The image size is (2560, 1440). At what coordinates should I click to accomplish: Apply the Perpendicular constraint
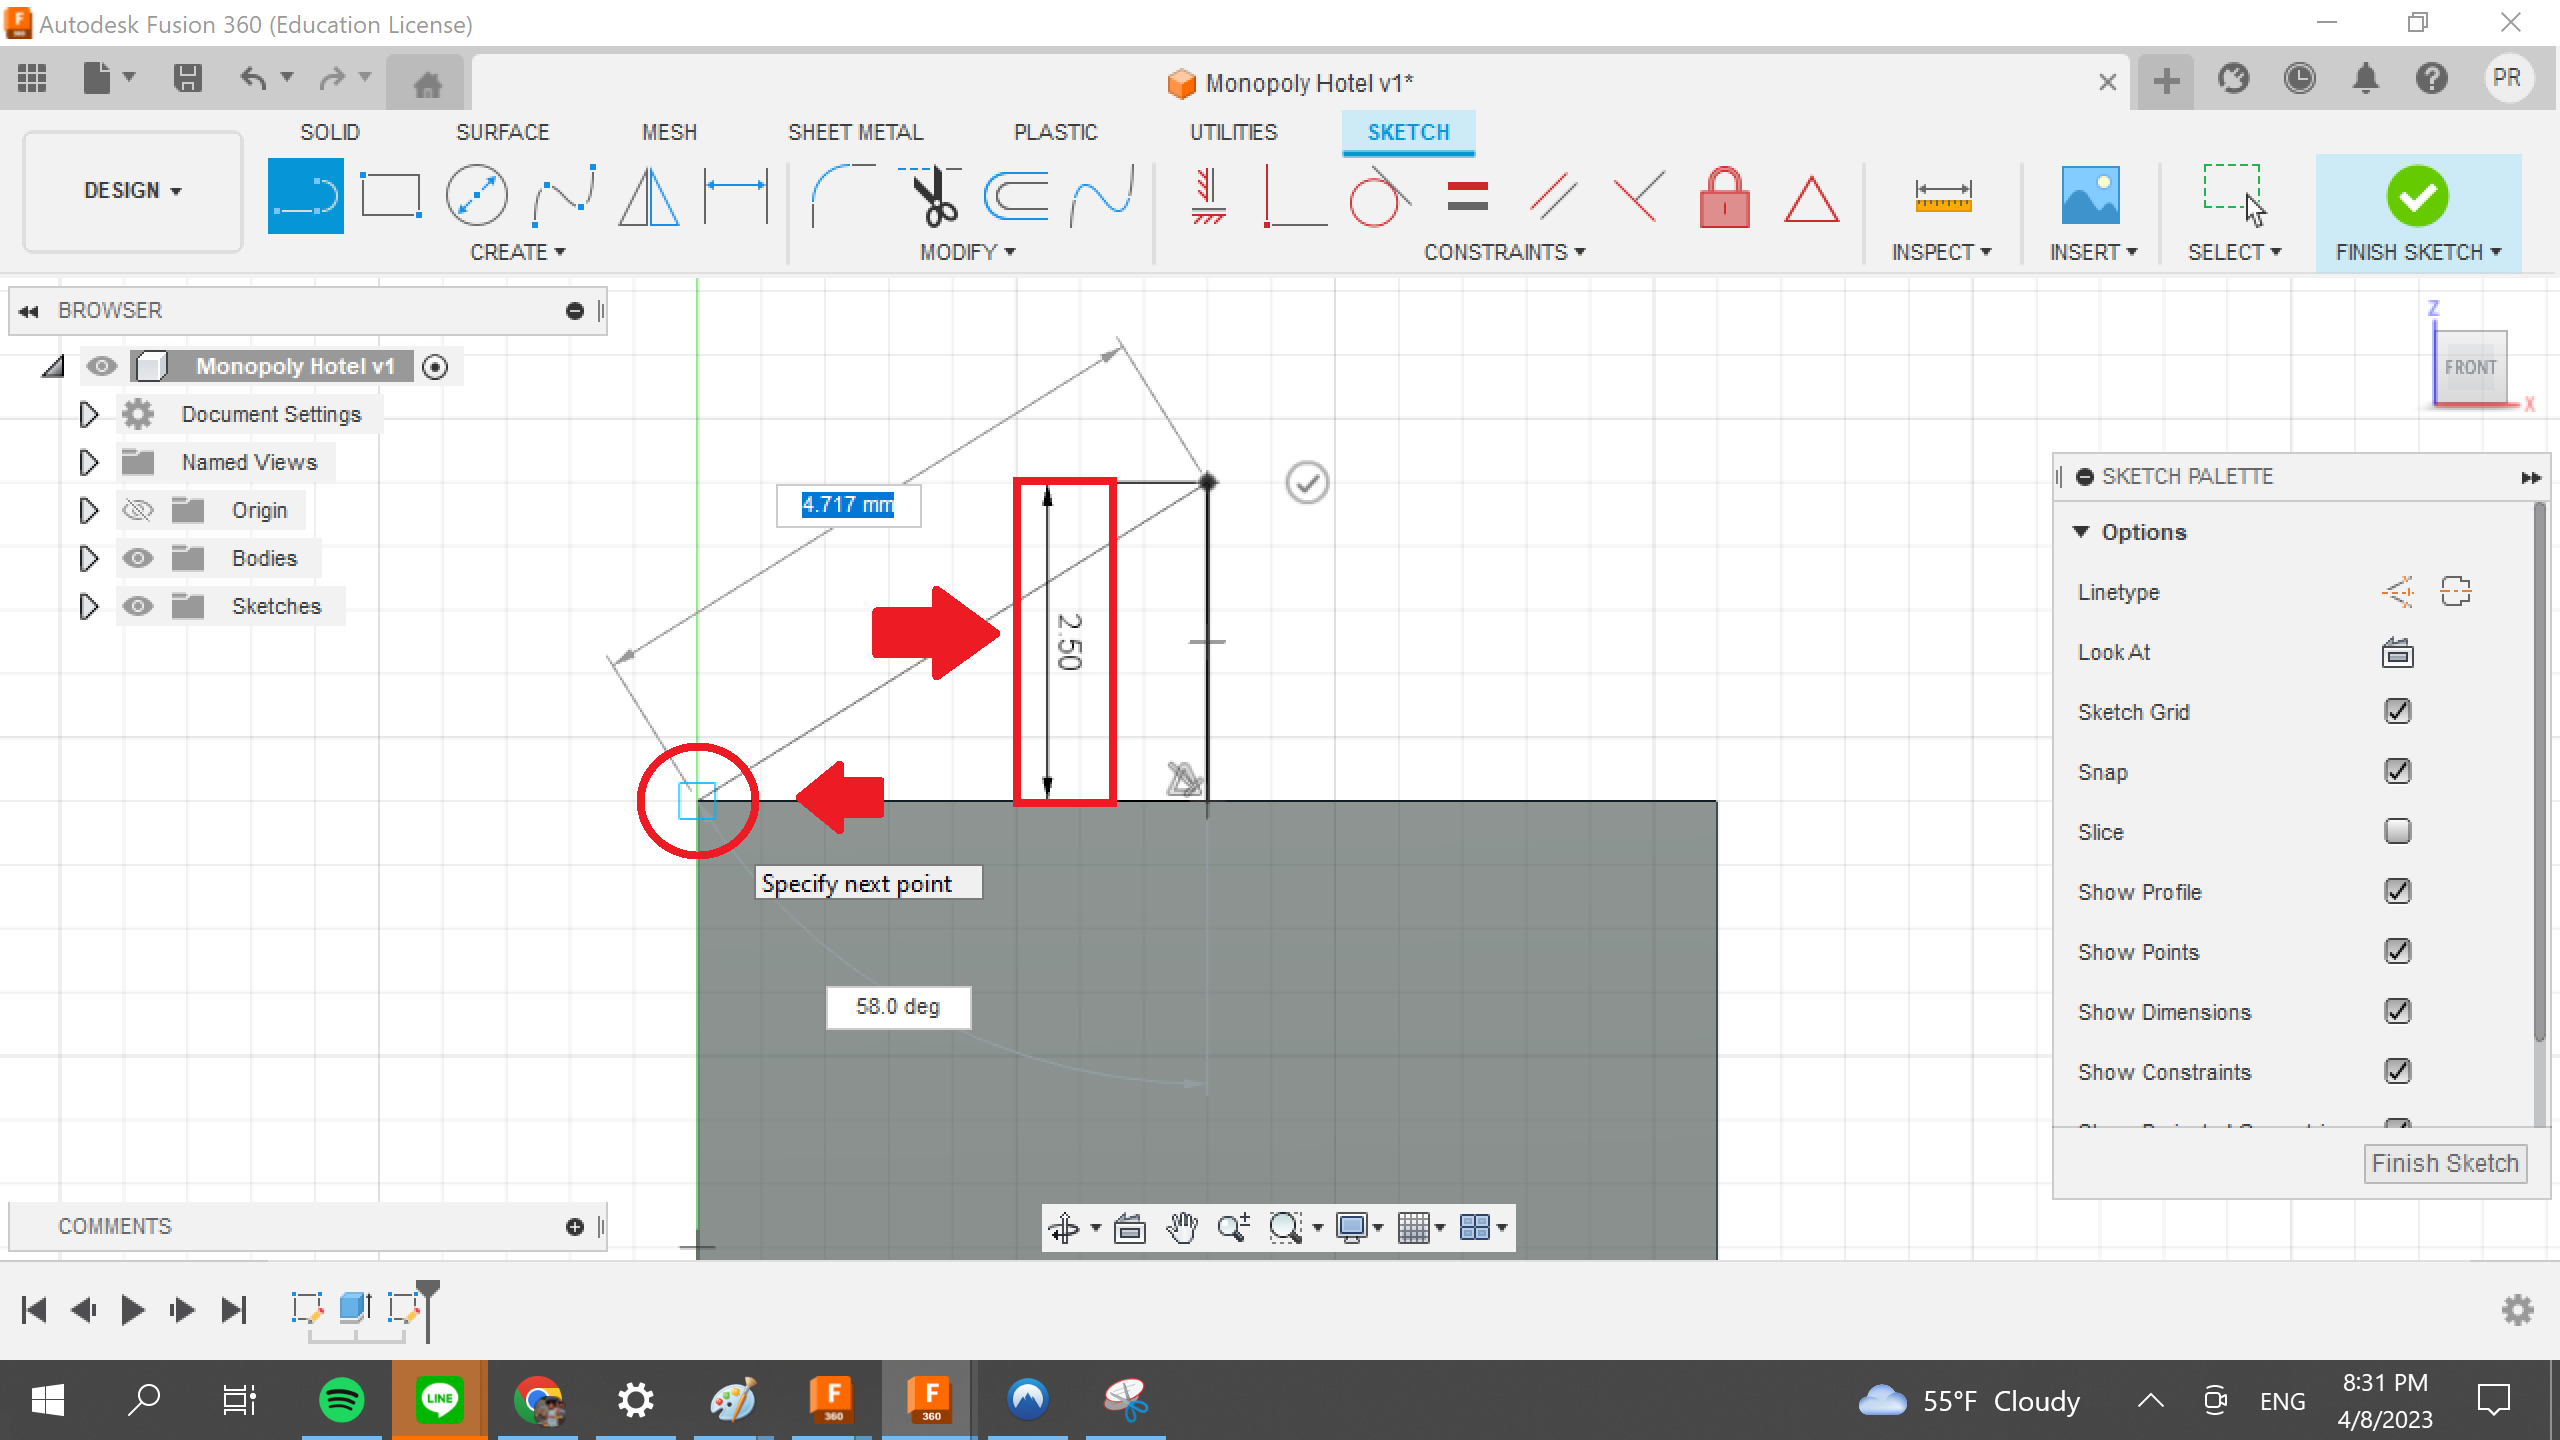[1294, 195]
